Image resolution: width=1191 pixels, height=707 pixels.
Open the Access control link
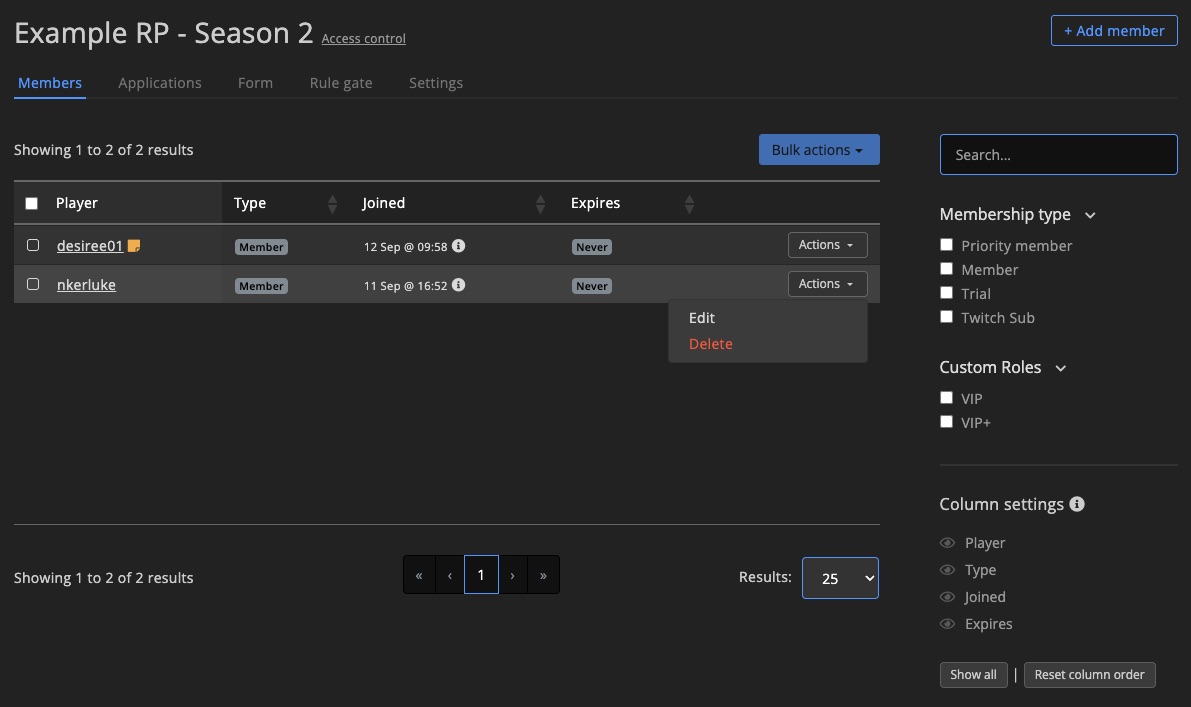[x=363, y=39]
